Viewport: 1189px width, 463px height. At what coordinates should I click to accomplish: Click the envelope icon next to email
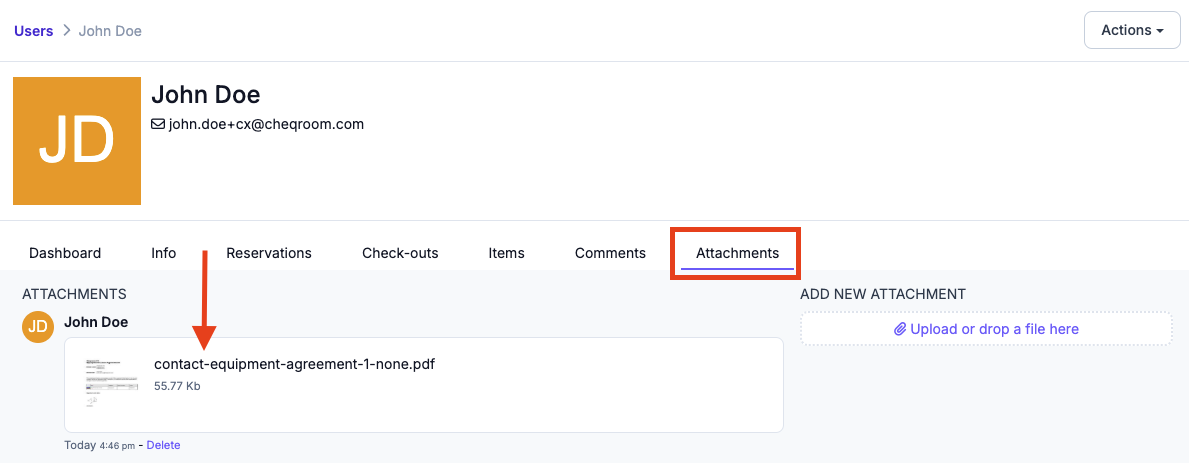click(158, 124)
